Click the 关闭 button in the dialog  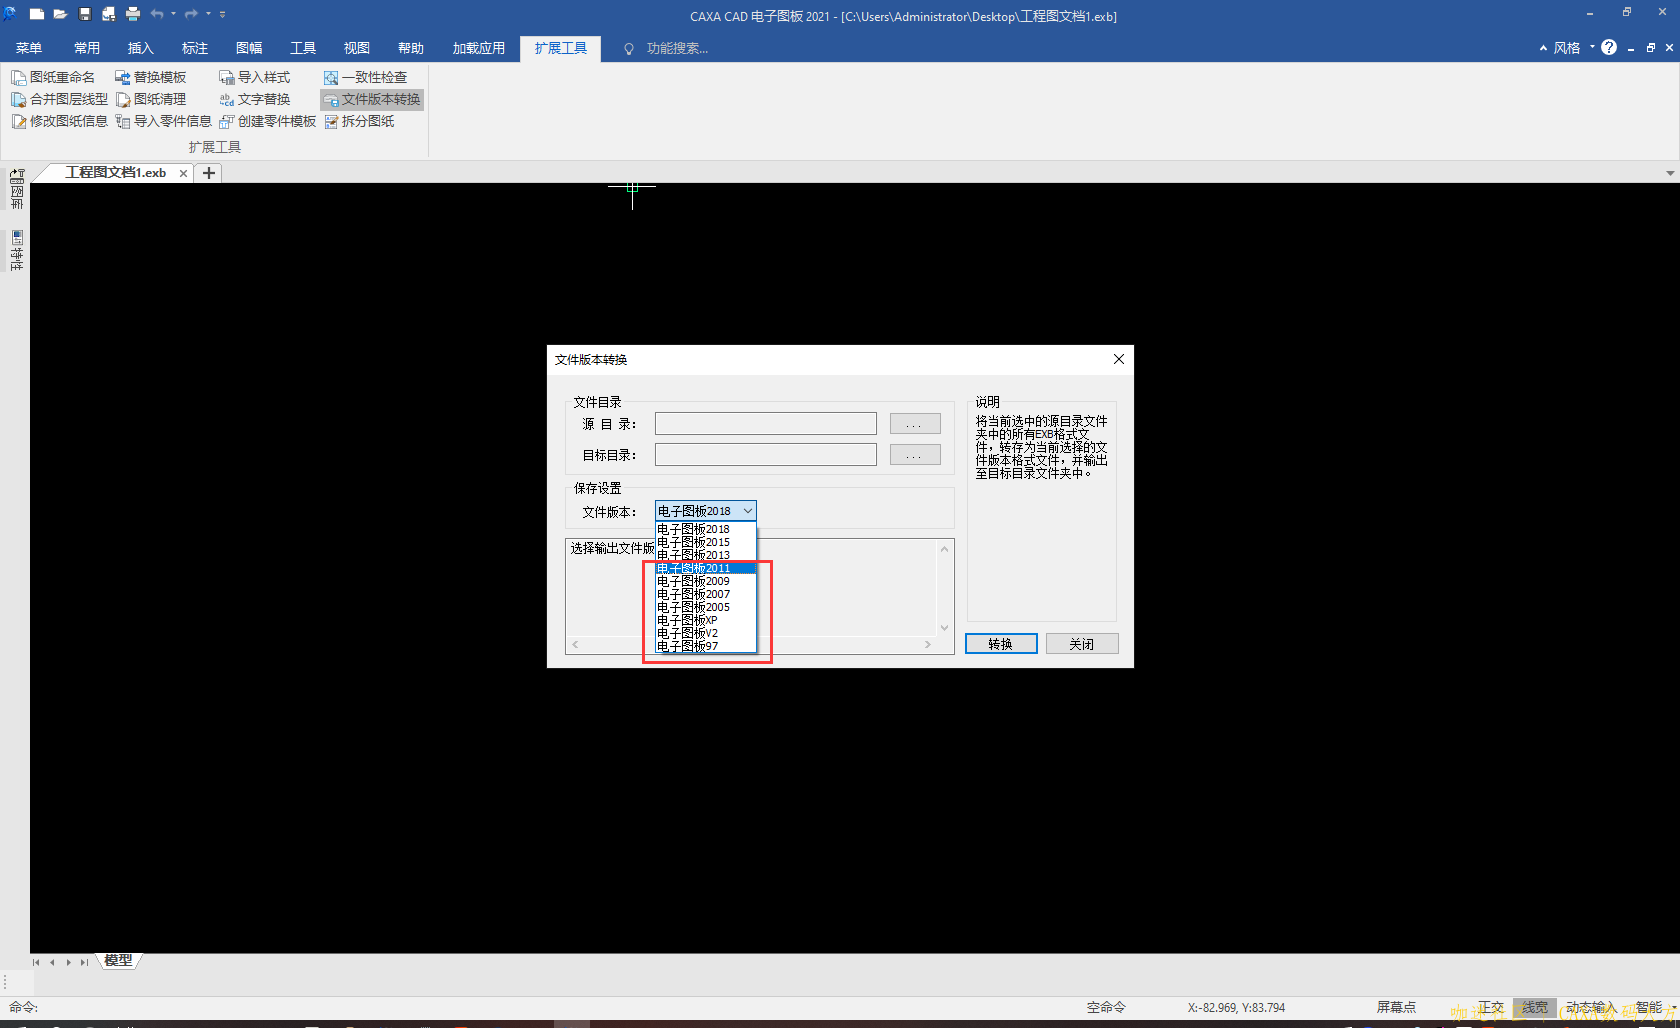[1082, 644]
